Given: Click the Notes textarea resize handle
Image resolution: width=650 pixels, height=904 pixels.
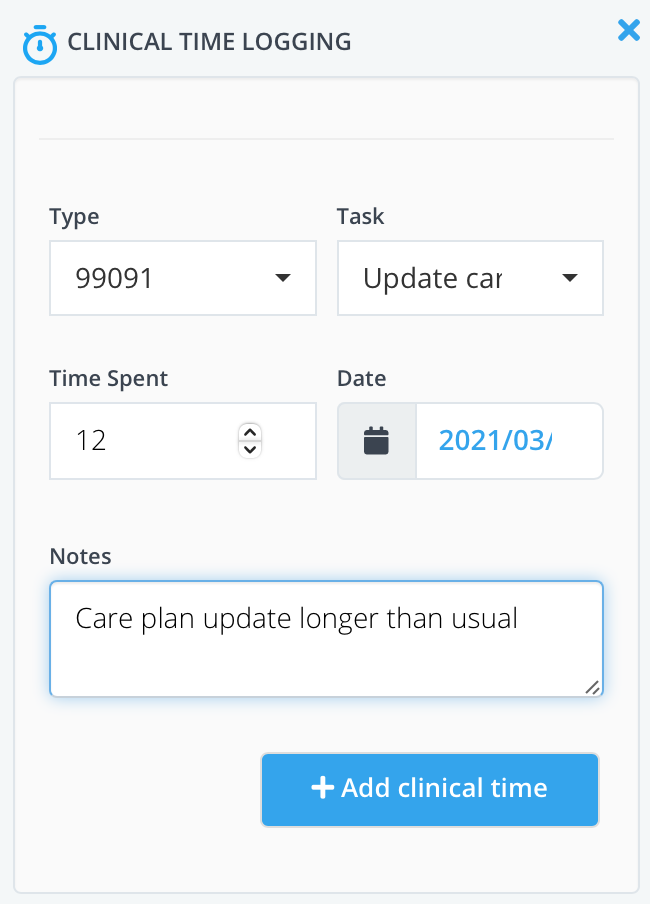Looking at the screenshot, I should pos(592,686).
